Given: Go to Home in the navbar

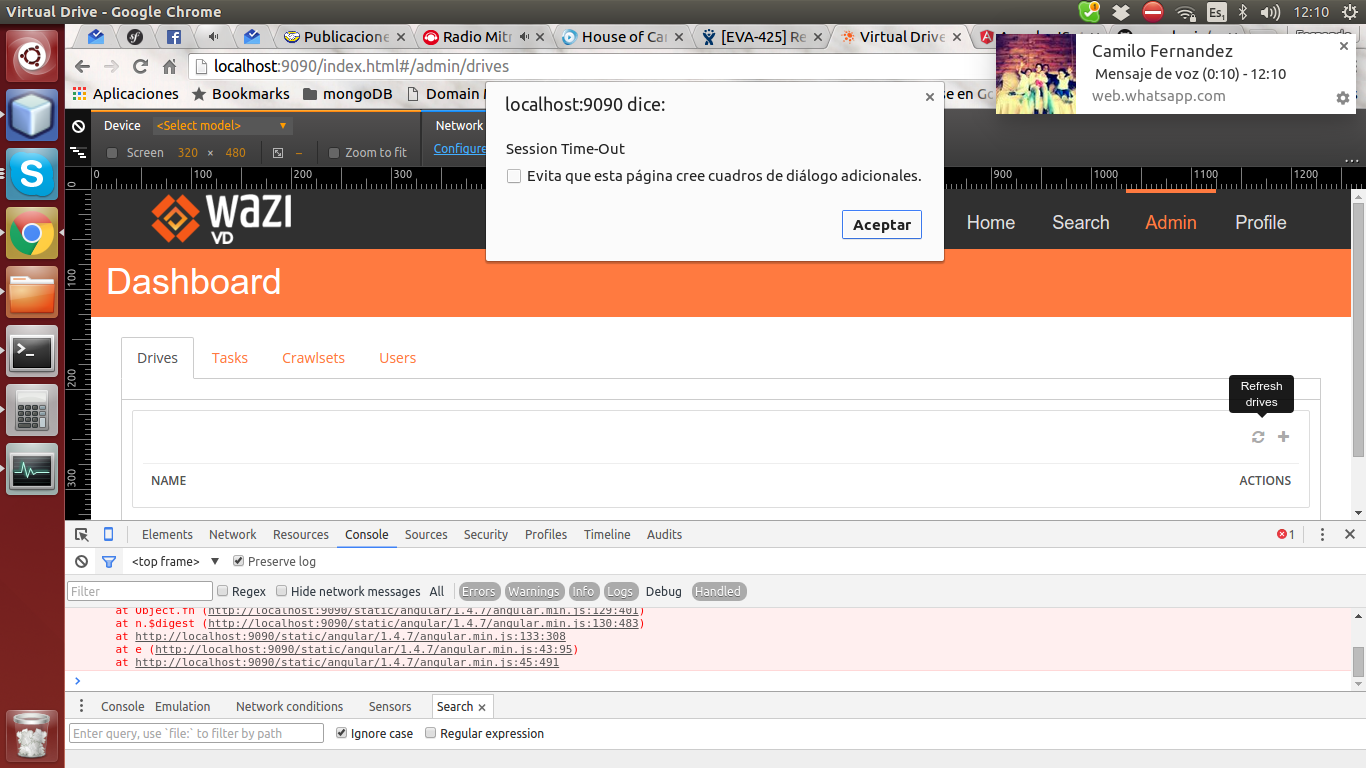Looking at the screenshot, I should [991, 223].
